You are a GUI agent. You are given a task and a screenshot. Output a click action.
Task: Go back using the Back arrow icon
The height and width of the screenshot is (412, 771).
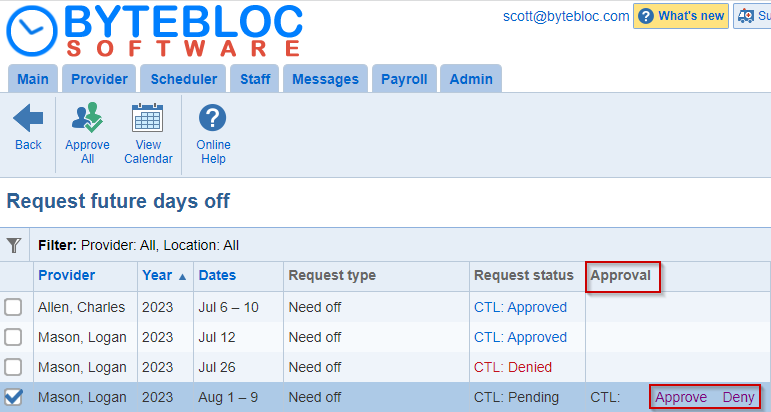[28, 118]
